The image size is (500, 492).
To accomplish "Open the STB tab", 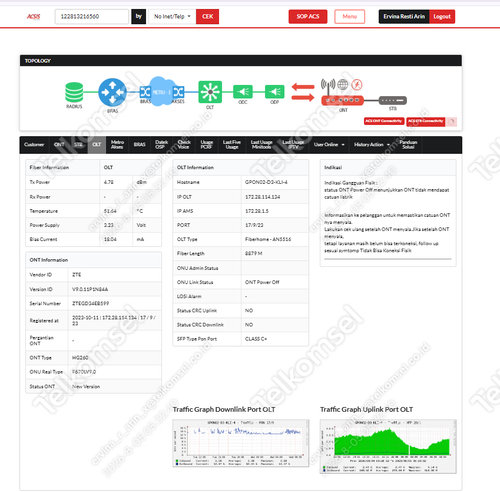I will coord(78,145).
